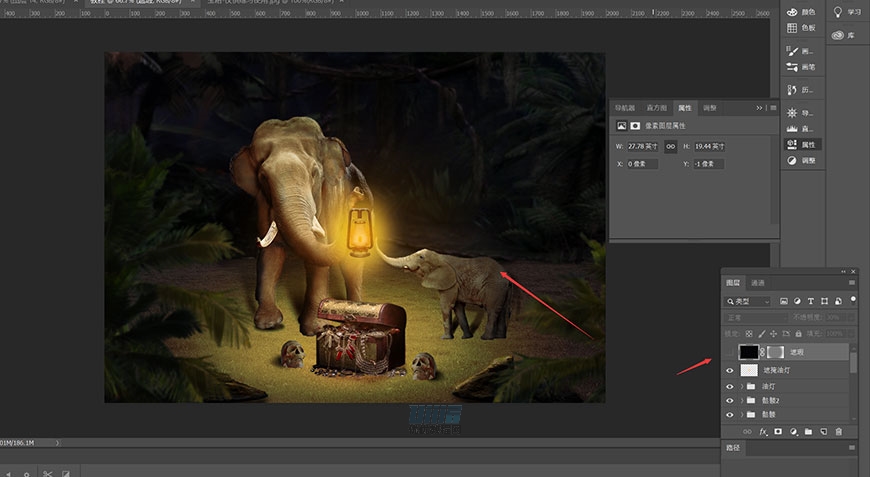Open the Histogram icon in the dock

(792, 129)
